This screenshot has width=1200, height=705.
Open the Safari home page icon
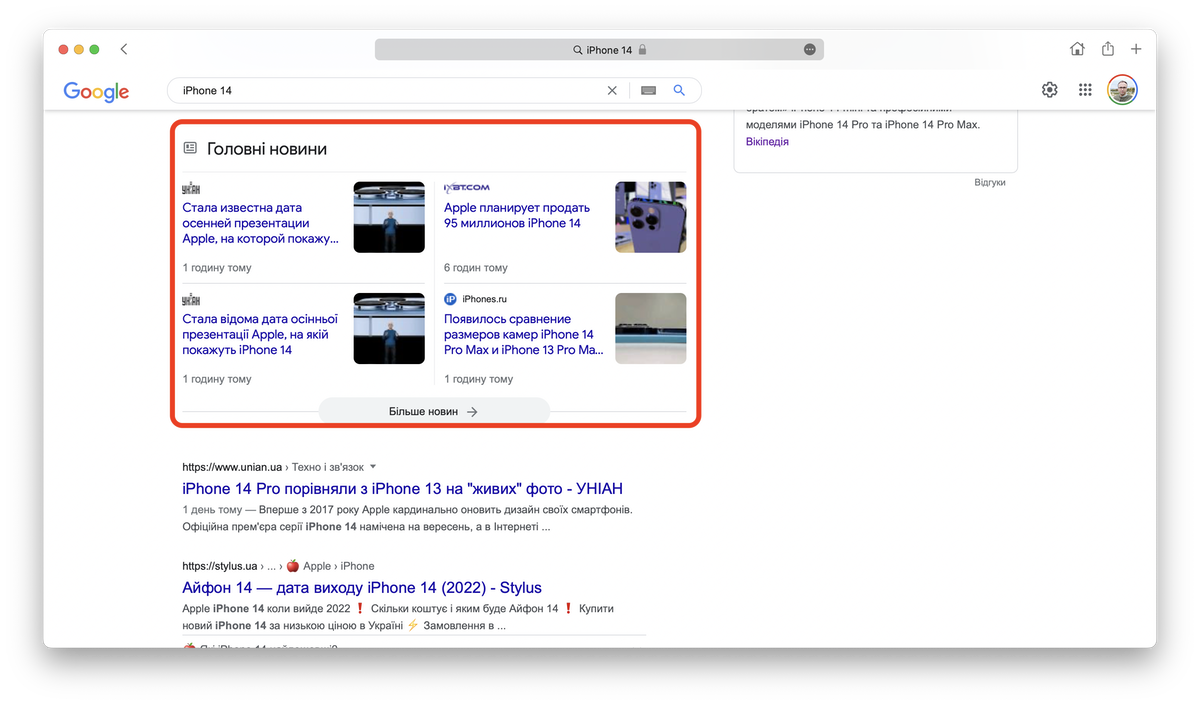point(1077,49)
